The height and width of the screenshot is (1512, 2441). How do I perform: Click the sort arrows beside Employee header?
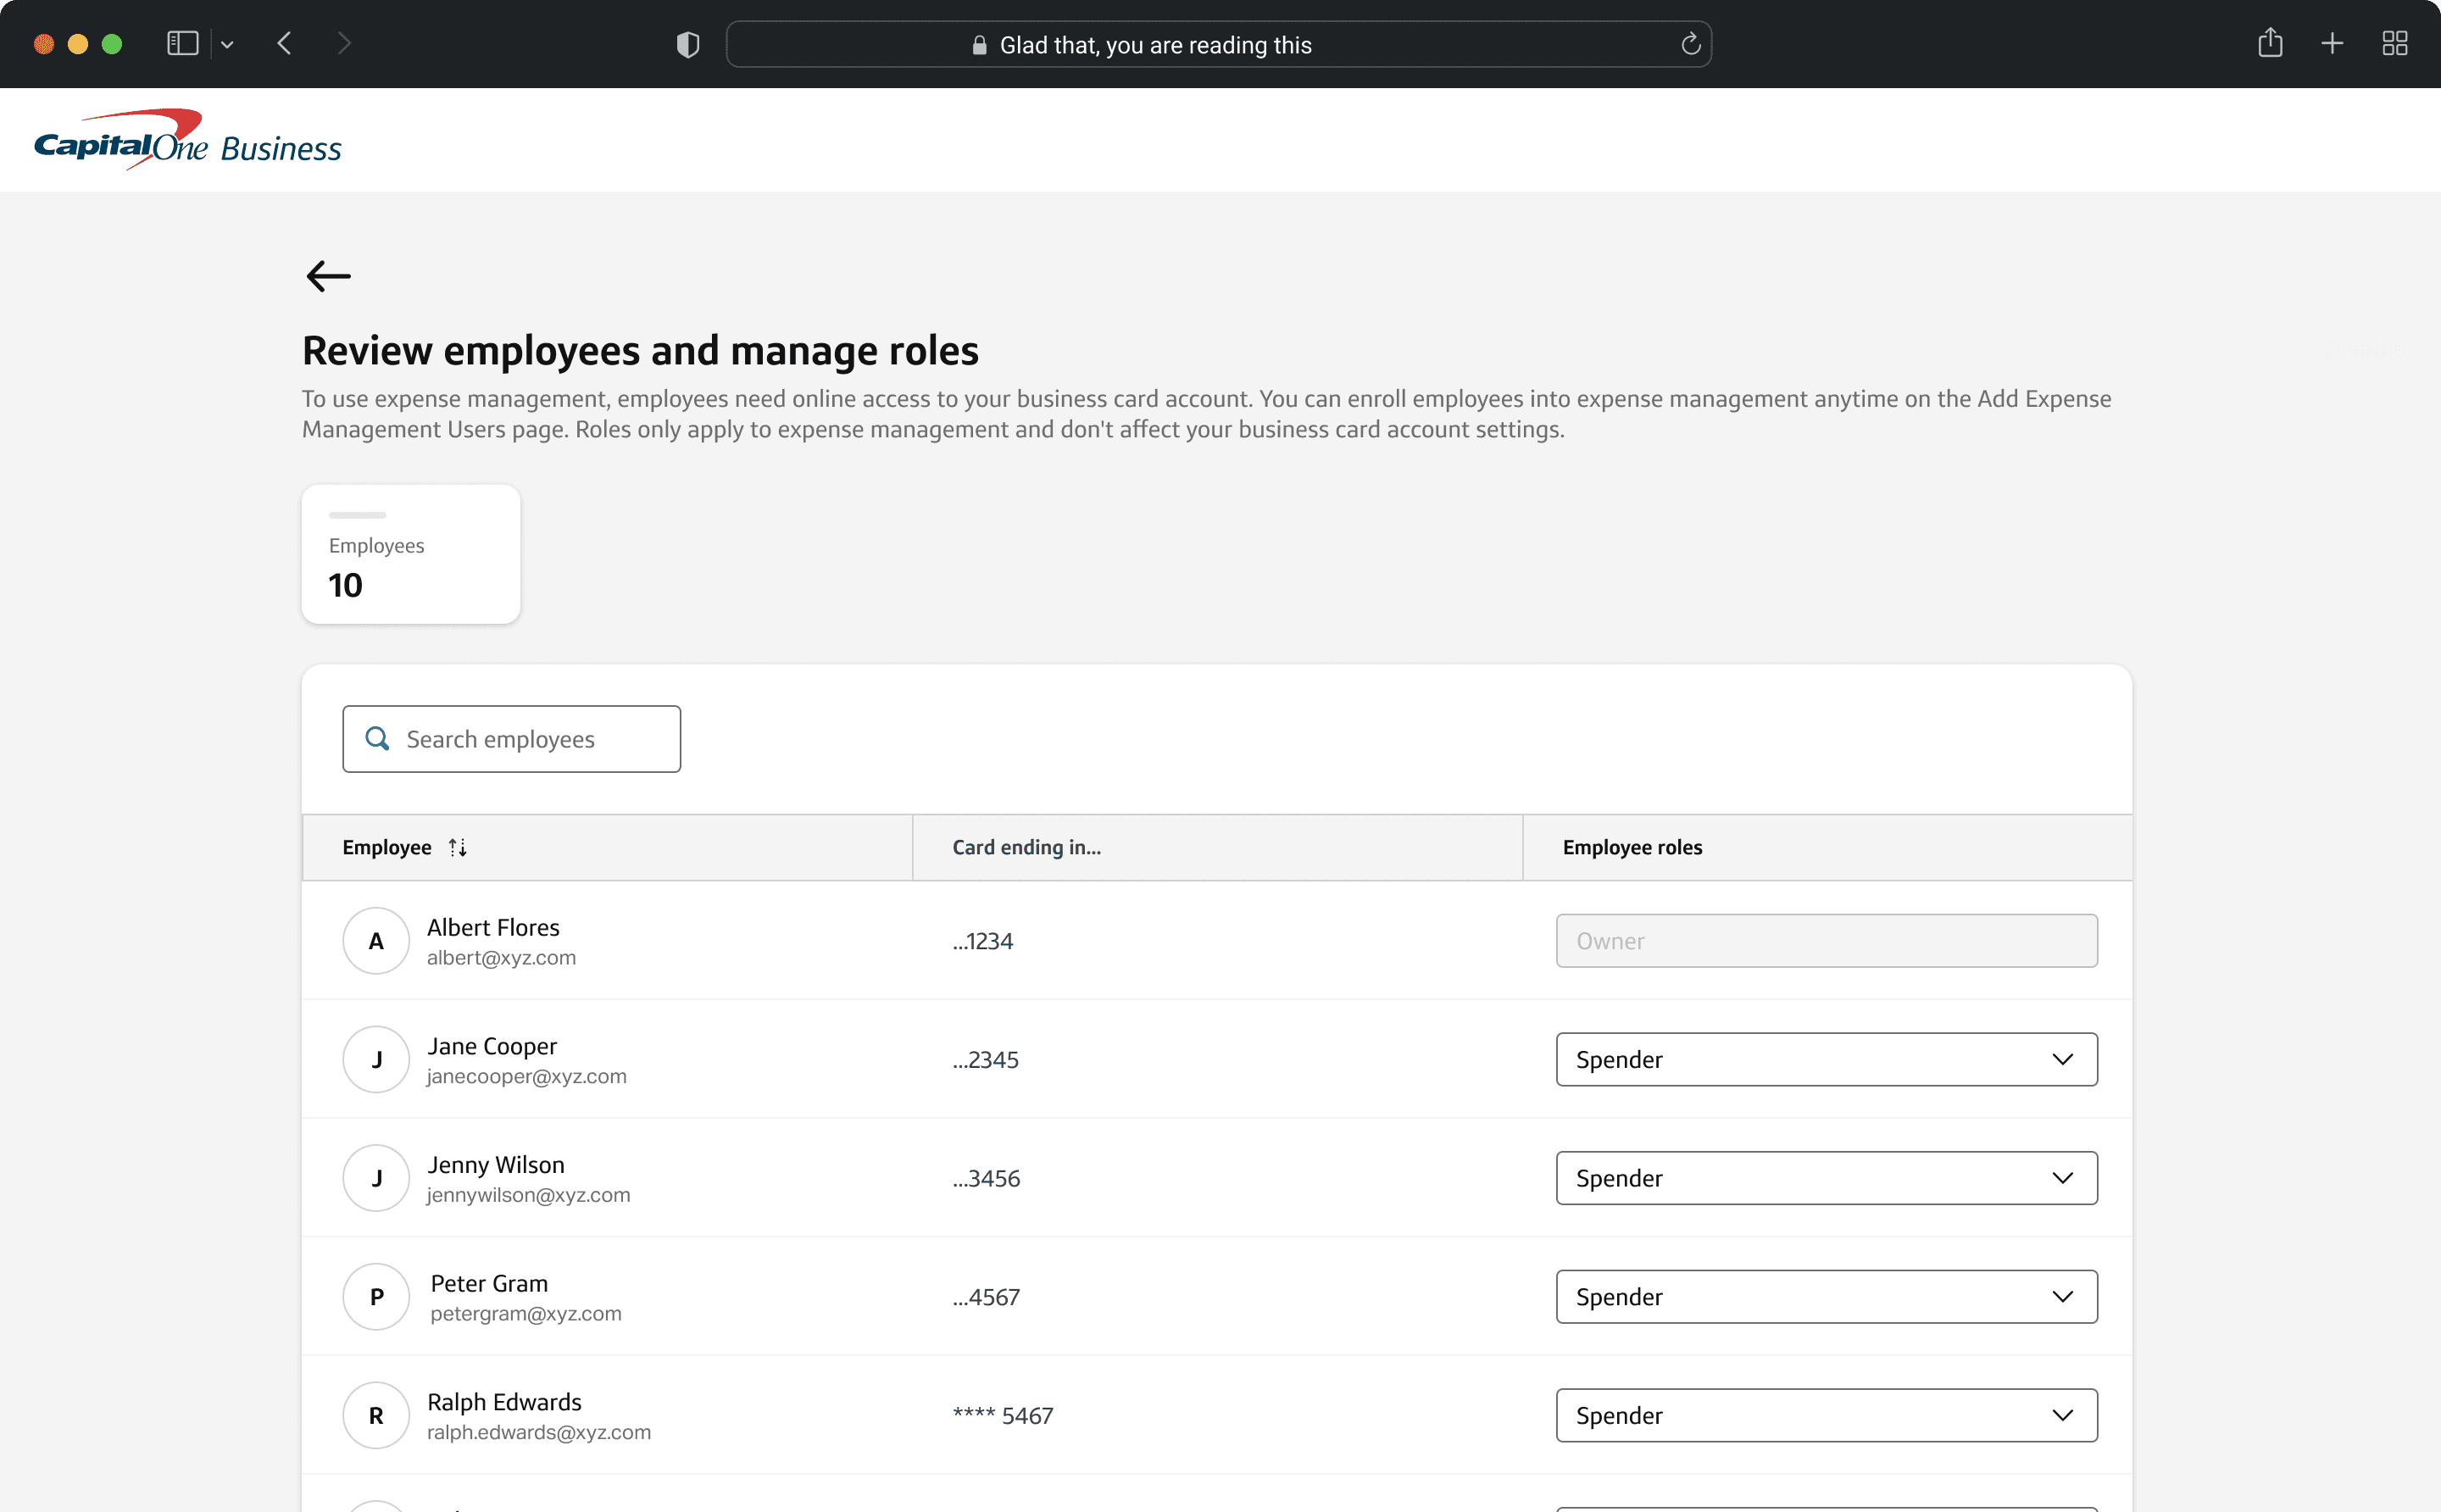(x=458, y=847)
